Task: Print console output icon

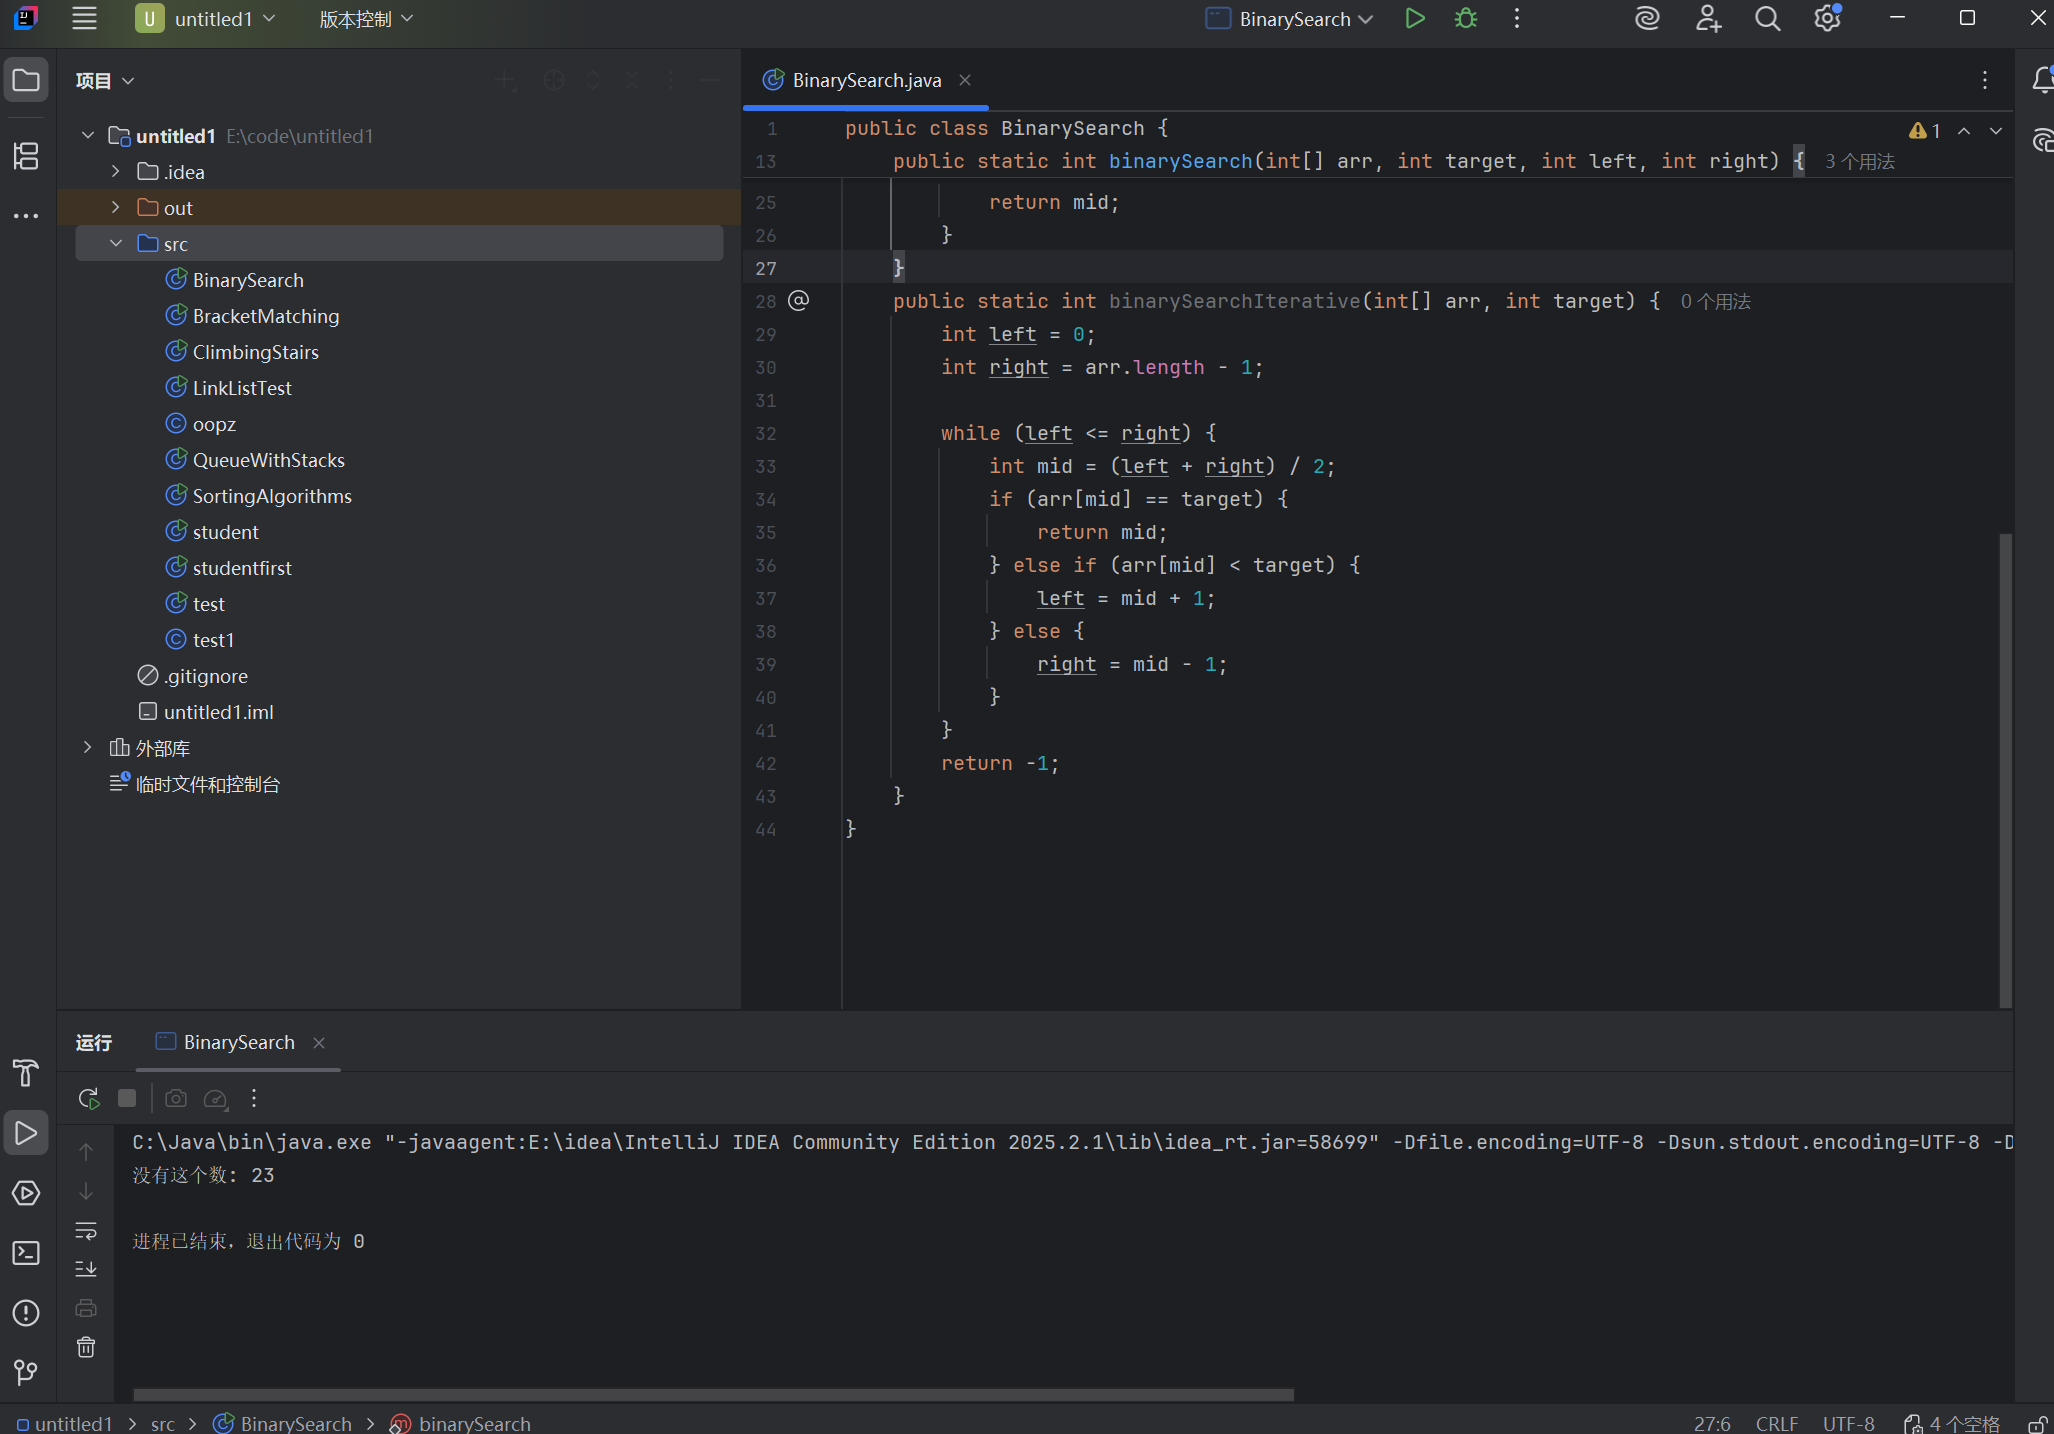Action: (86, 1308)
